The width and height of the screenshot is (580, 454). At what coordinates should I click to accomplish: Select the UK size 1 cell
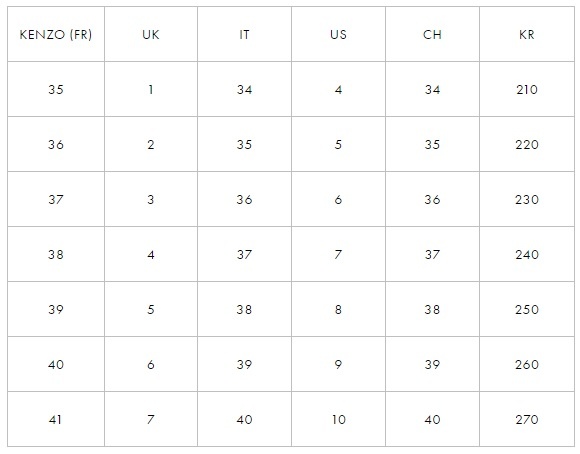click(x=151, y=89)
